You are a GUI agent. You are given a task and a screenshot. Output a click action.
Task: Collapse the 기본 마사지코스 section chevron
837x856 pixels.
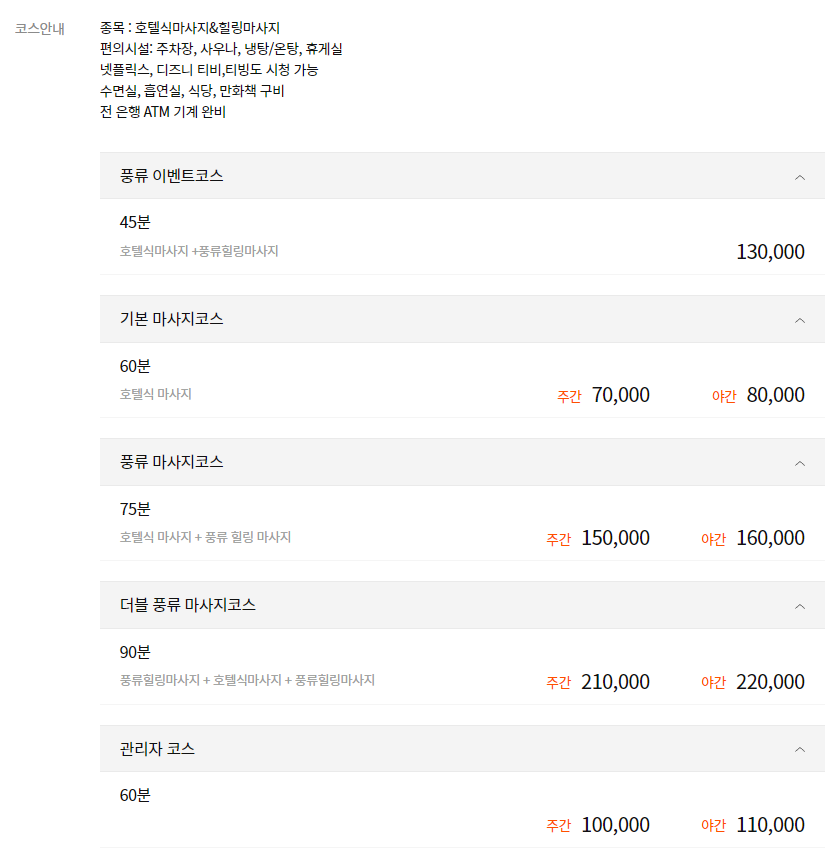pos(799,319)
